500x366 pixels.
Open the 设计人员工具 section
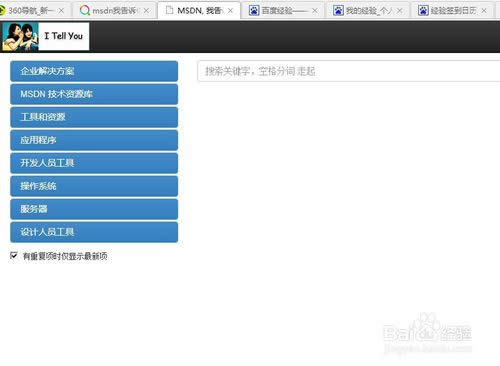click(94, 232)
